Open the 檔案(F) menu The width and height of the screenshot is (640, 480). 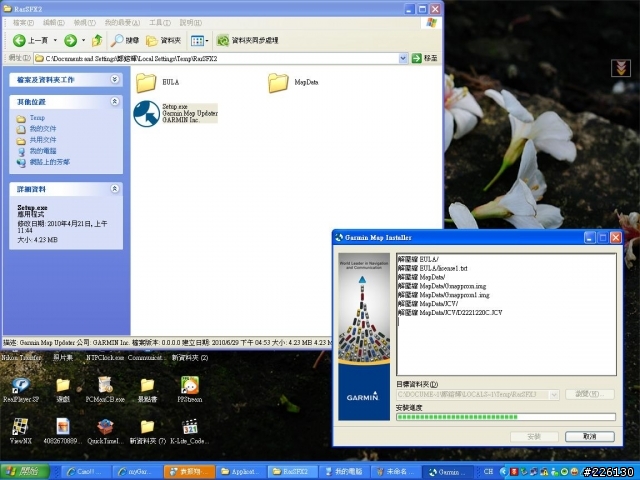click(x=23, y=22)
